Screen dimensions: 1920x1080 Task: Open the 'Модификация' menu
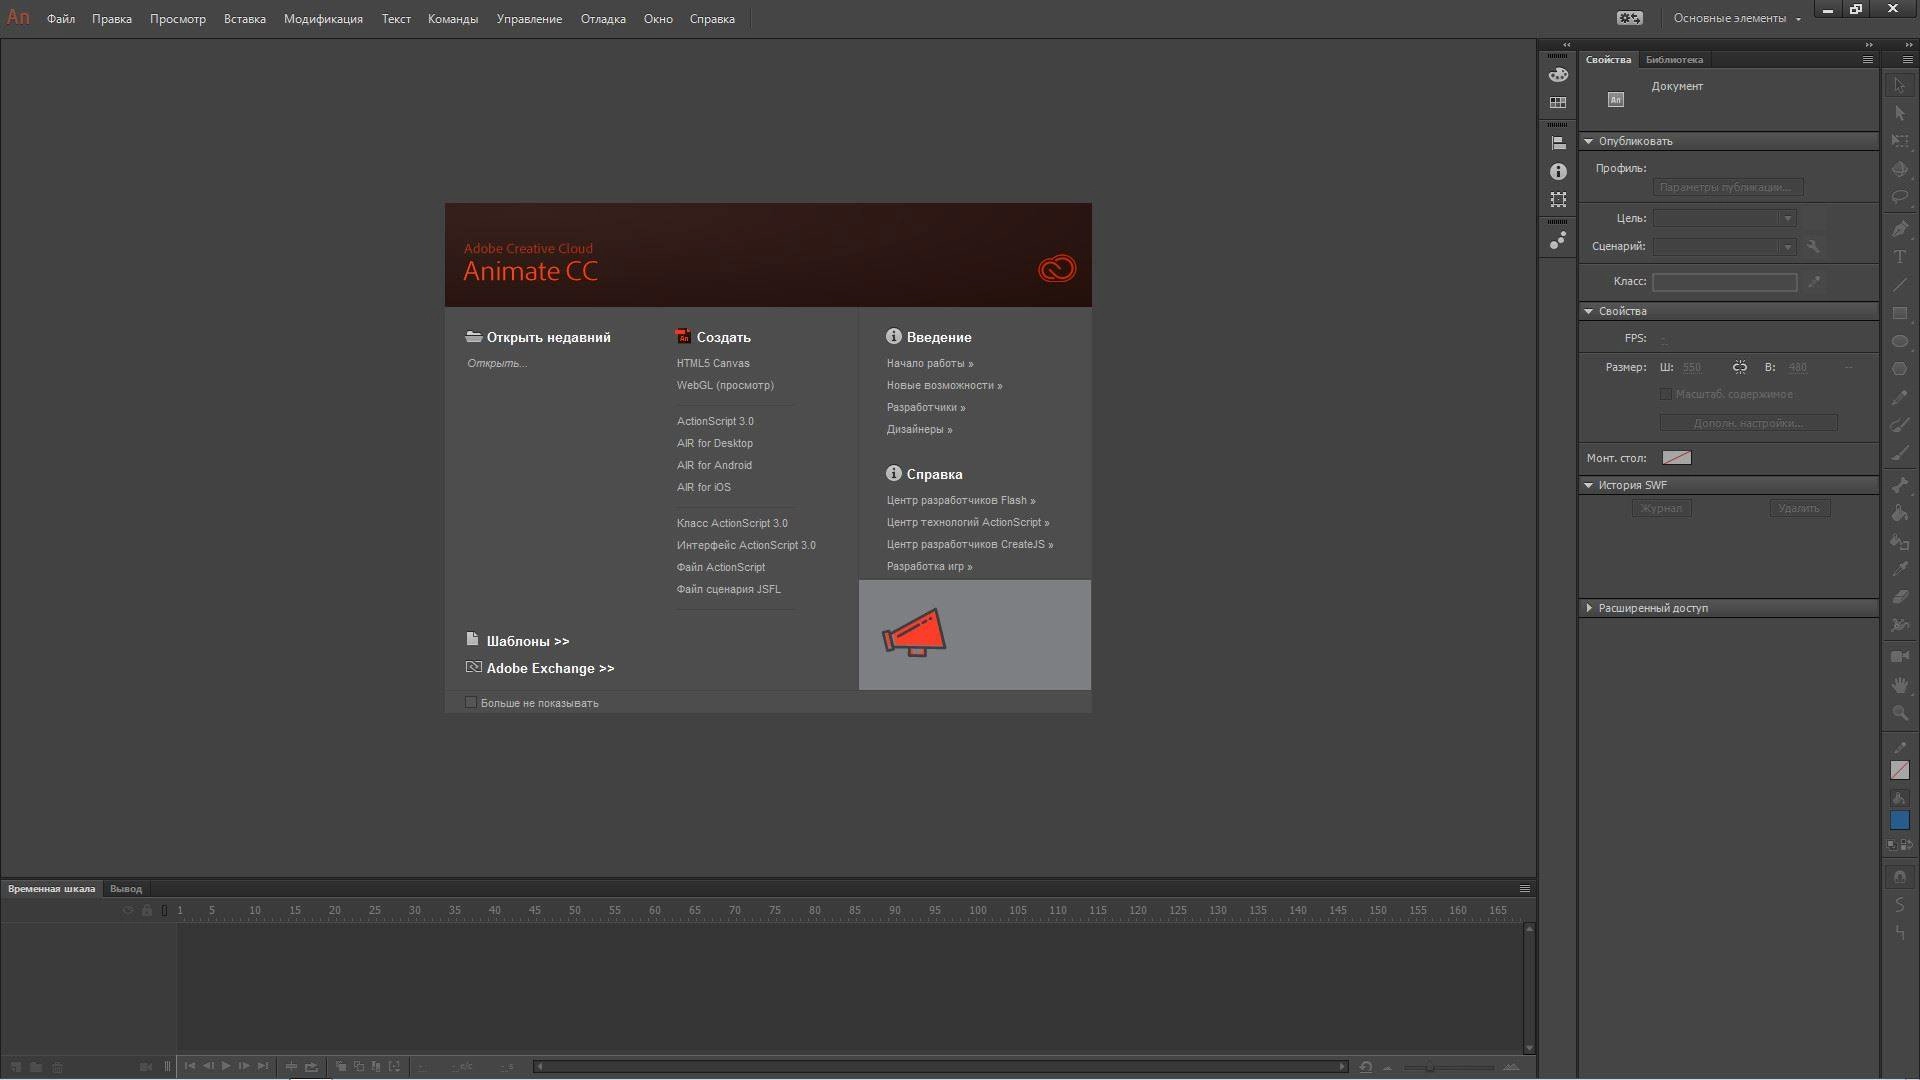(323, 19)
